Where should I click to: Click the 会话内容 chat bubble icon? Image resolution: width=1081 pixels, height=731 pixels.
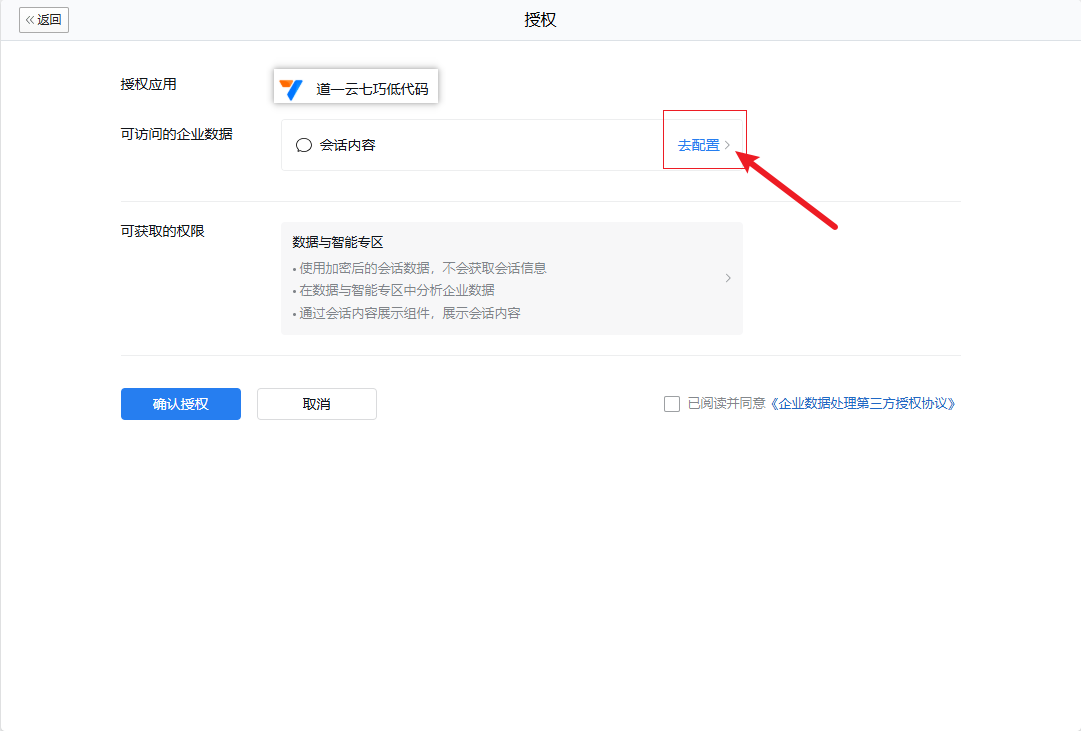[304, 145]
